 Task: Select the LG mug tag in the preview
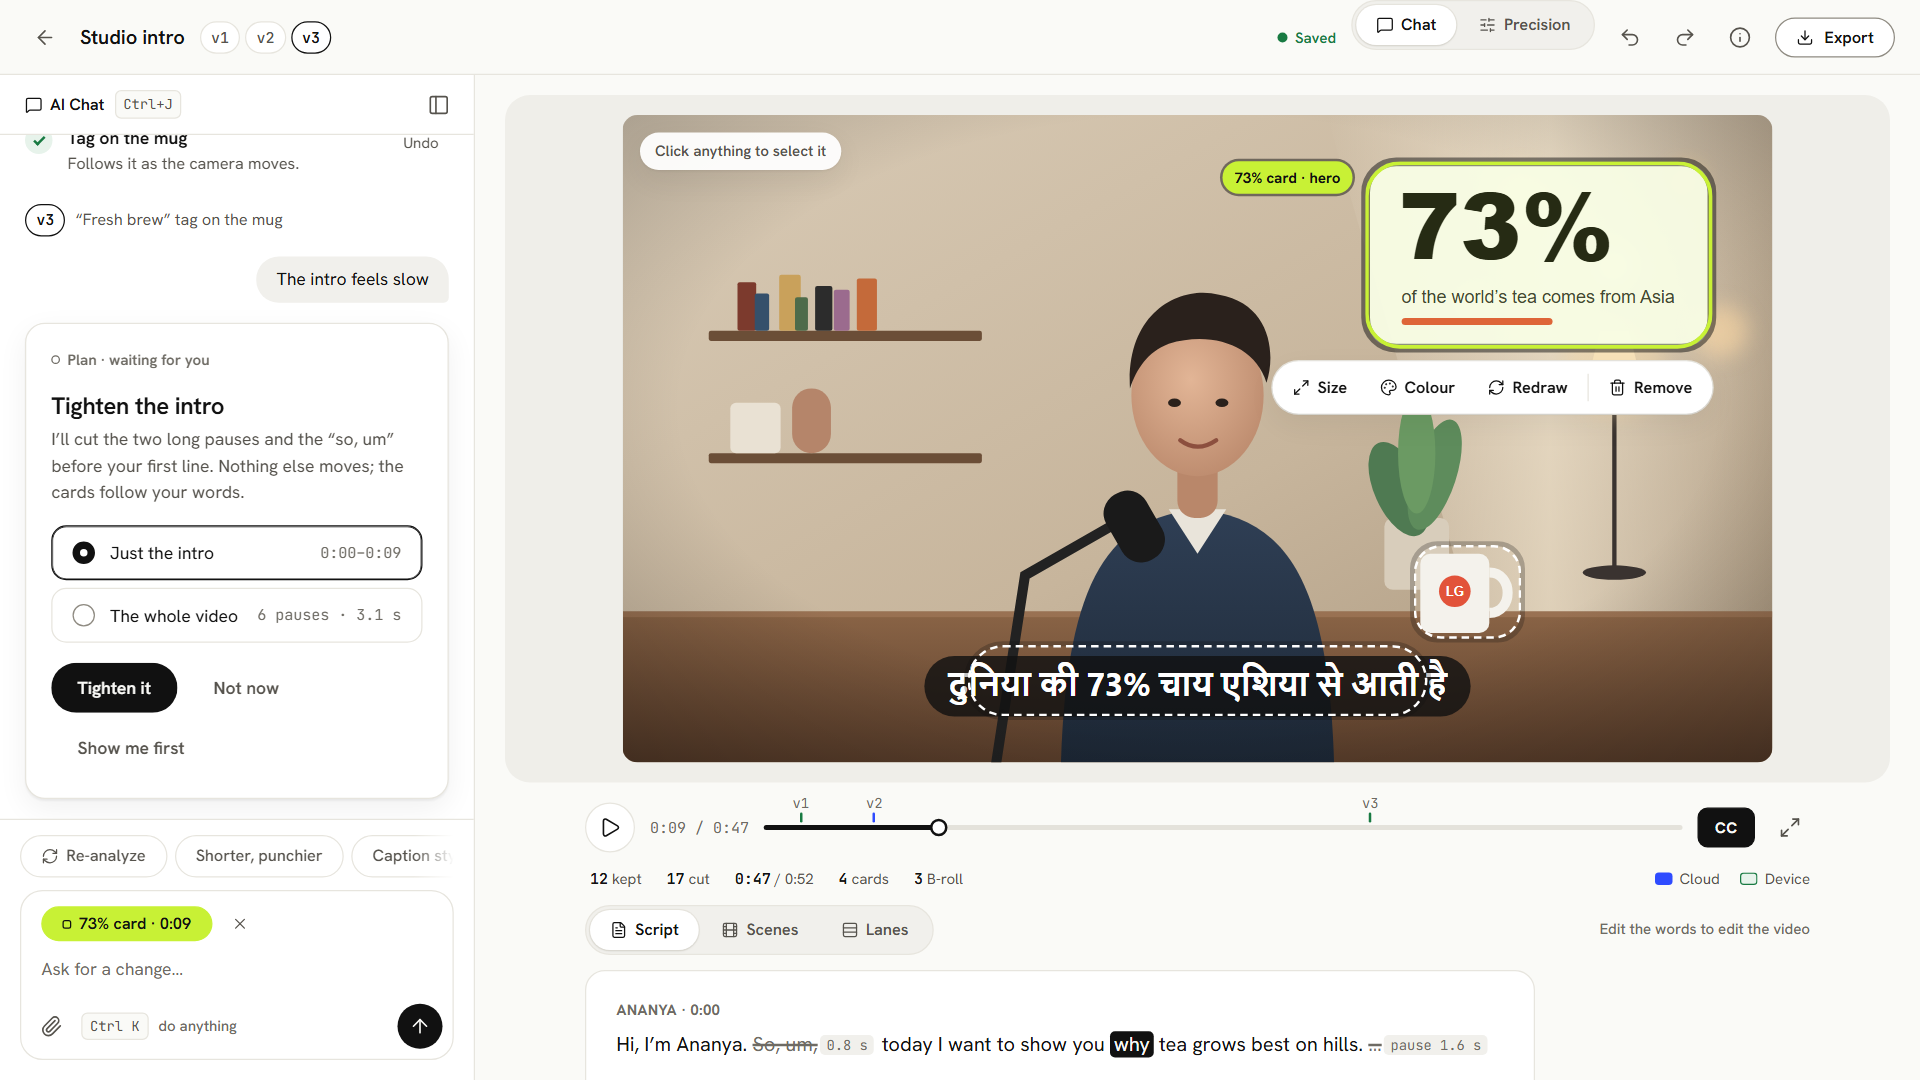[x=1466, y=591]
